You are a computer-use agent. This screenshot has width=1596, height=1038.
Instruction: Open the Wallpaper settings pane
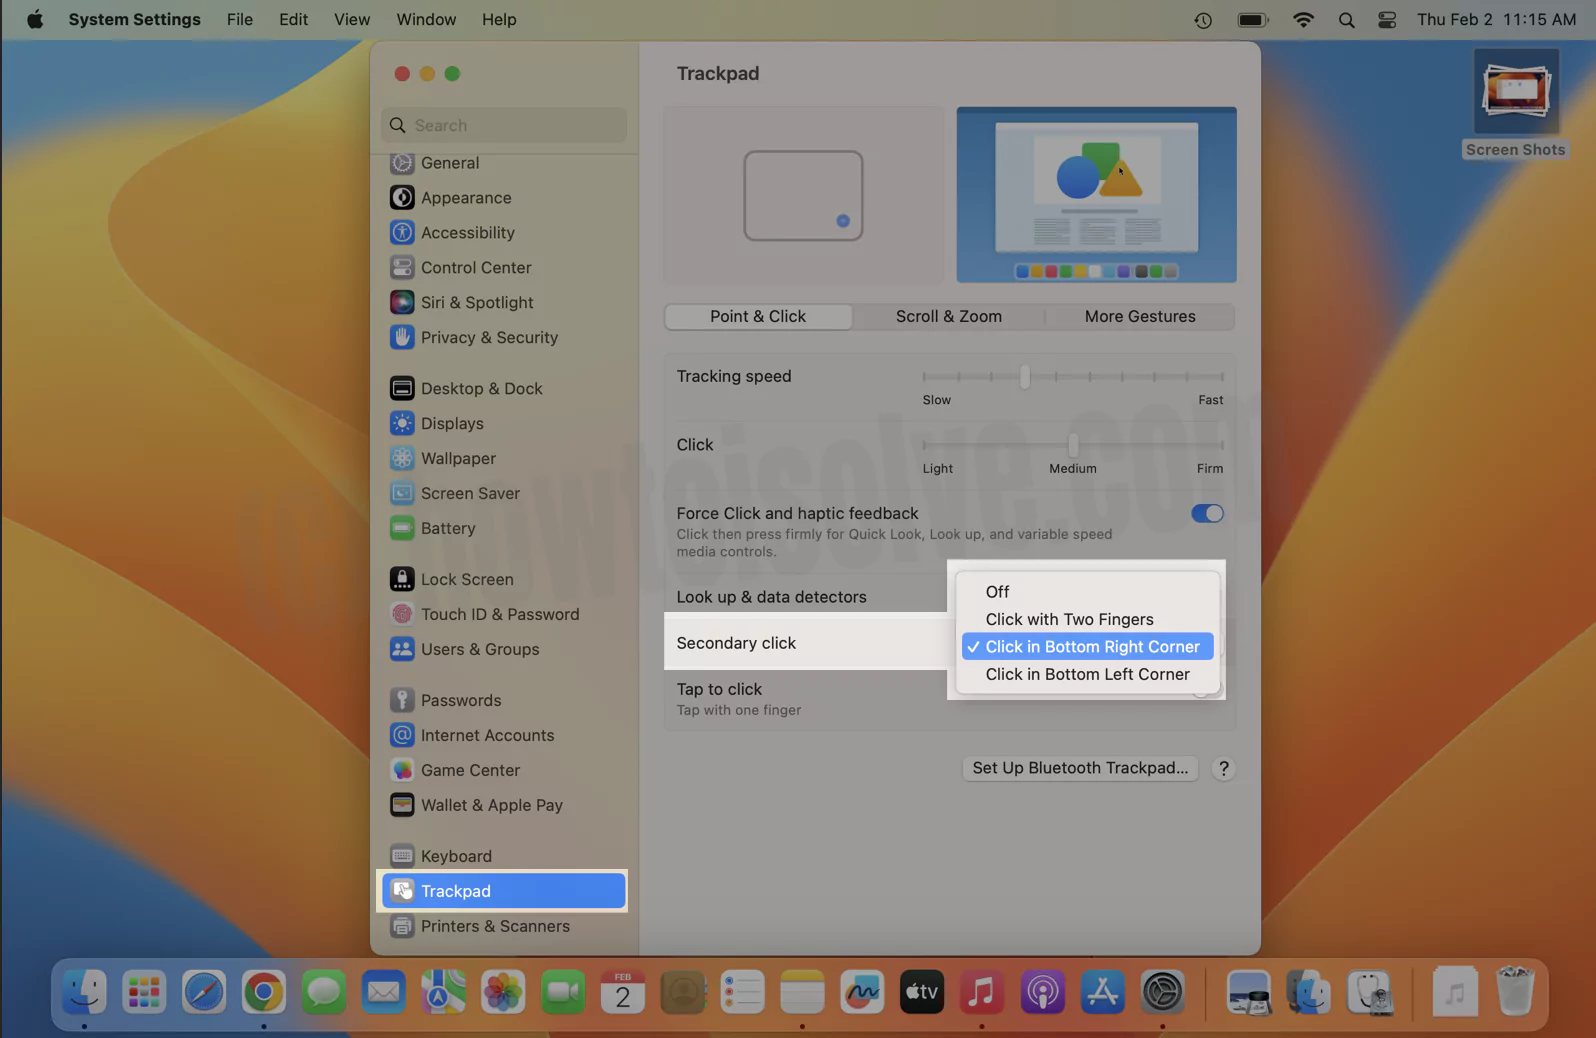pos(504,459)
